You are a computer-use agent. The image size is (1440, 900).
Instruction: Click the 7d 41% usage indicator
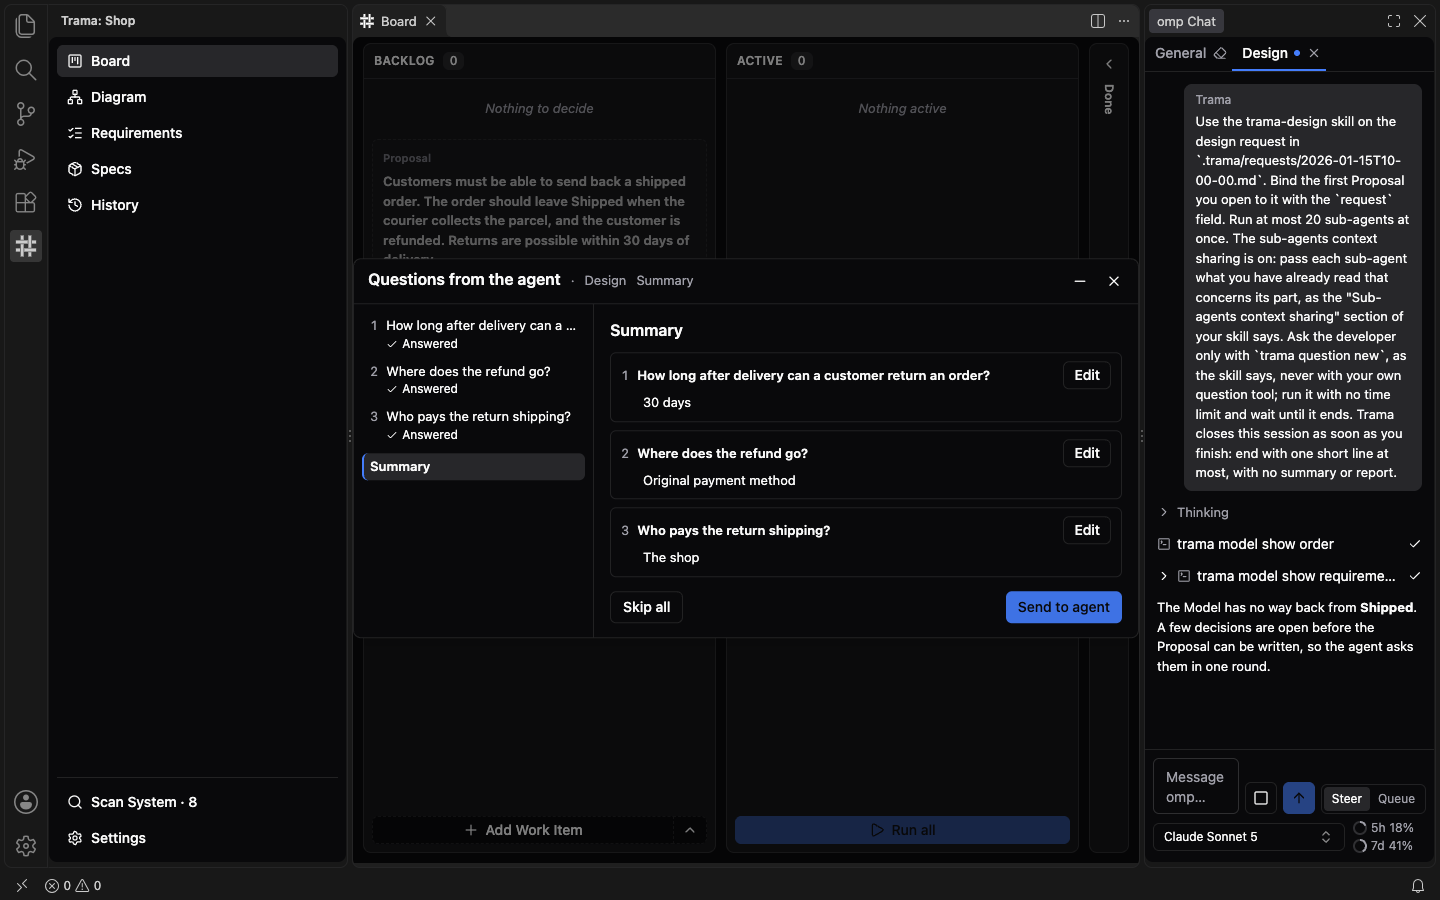point(1384,846)
